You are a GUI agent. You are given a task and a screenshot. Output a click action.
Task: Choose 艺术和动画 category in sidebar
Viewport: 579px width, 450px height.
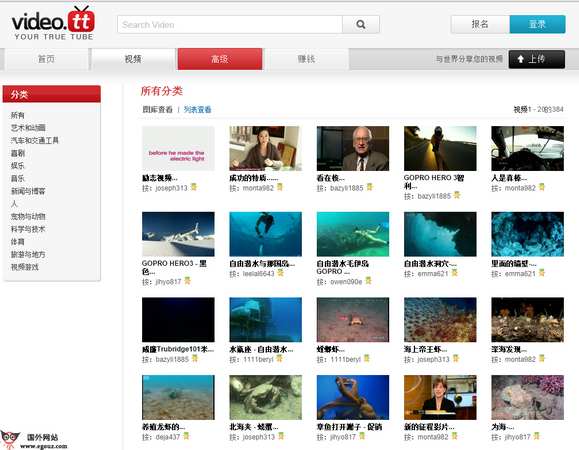[28, 128]
